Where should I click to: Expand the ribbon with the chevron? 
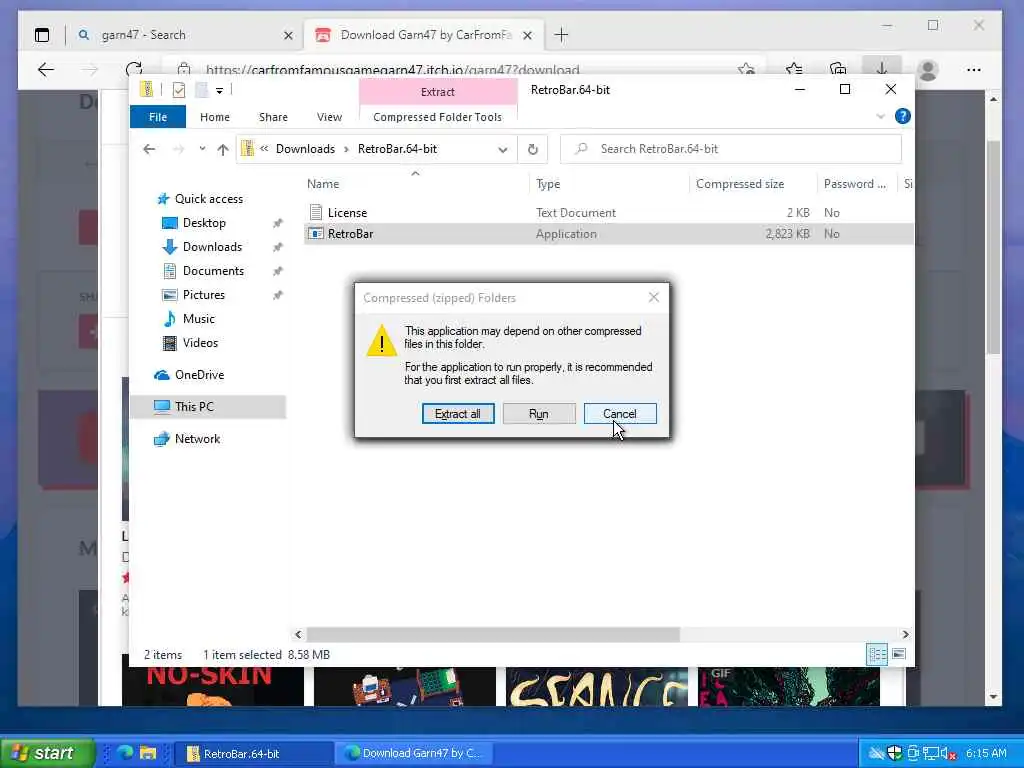click(880, 116)
